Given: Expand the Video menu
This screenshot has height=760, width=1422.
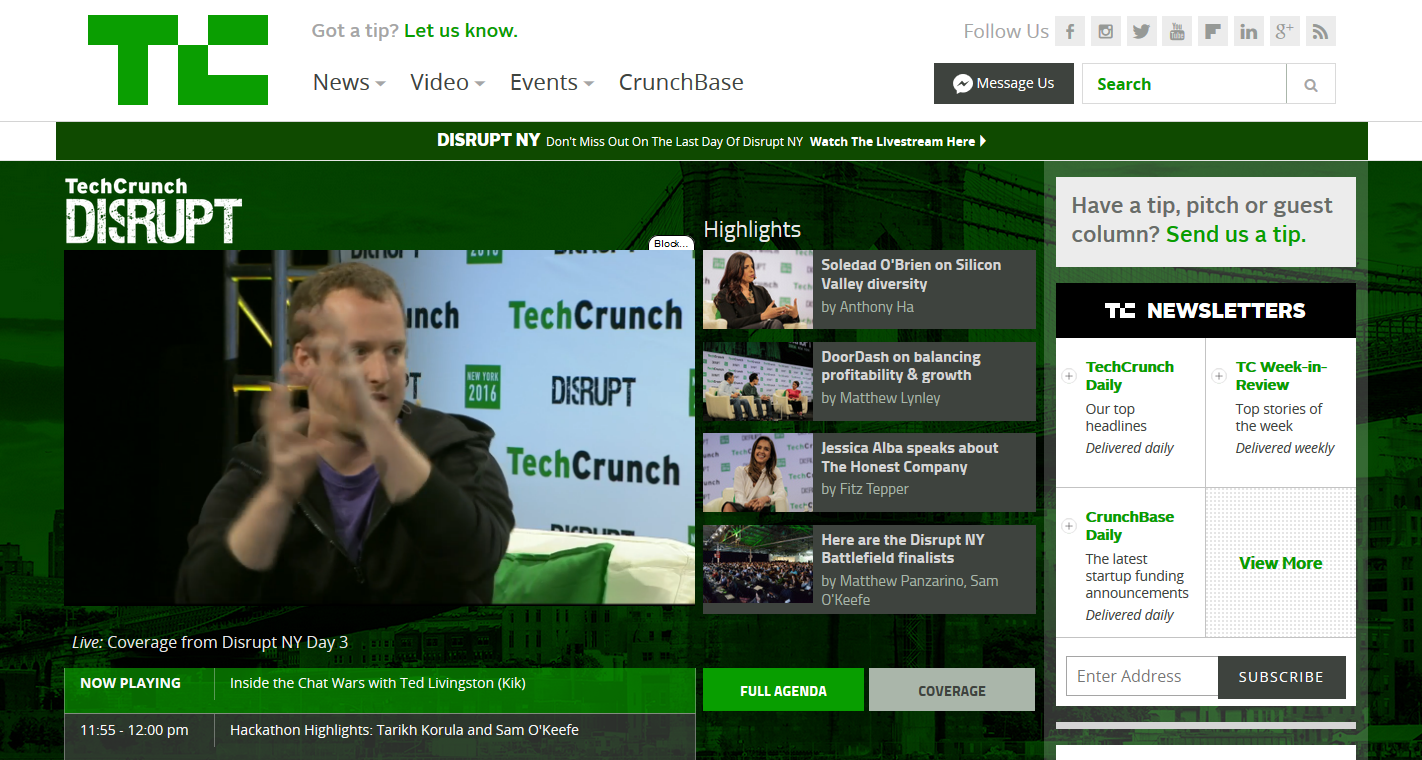Looking at the screenshot, I should (447, 82).
